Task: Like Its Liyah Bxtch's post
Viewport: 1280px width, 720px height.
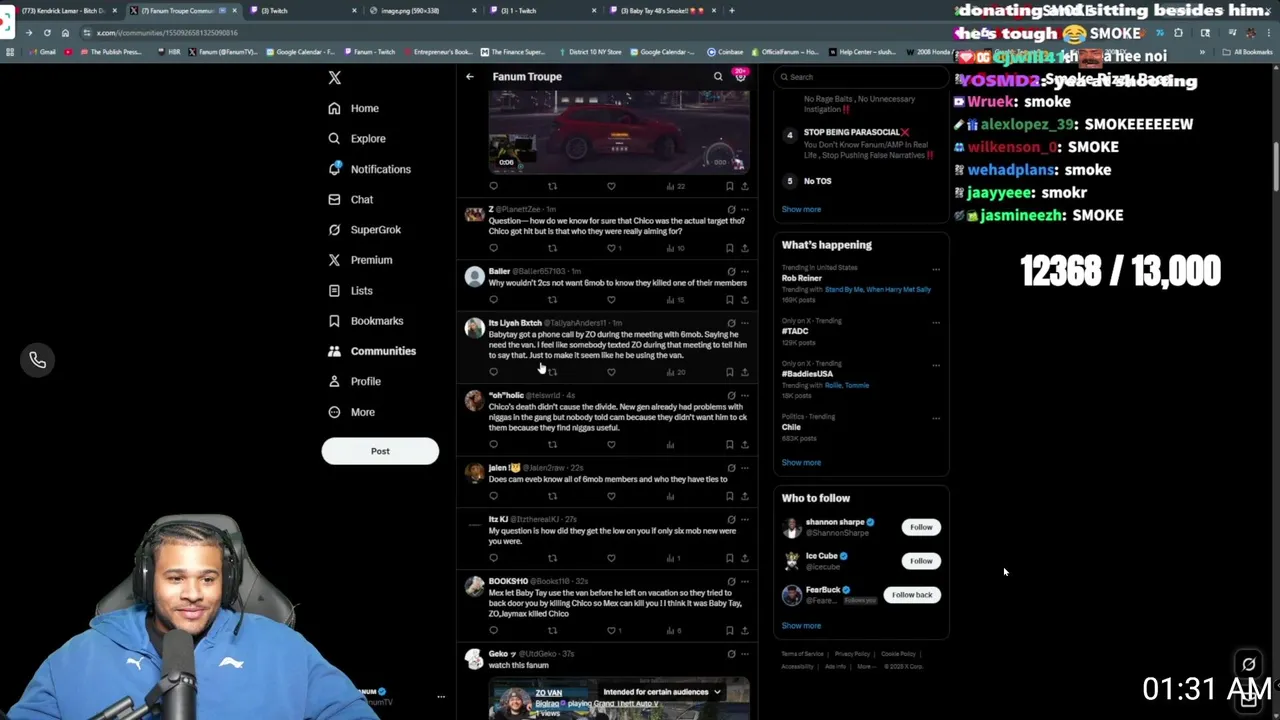Action: click(611, 372)
